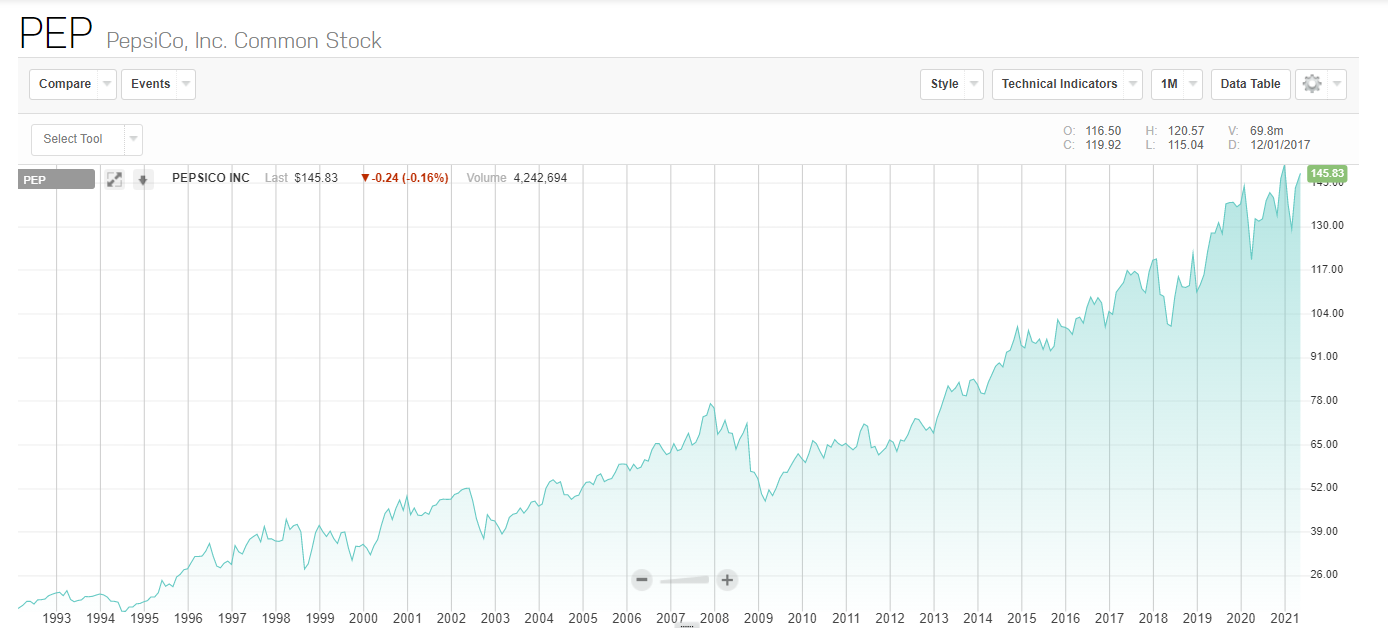This screenshot has width=1388, height=628.
Task: Zoom out with the minus button
Action: (642, 579)
